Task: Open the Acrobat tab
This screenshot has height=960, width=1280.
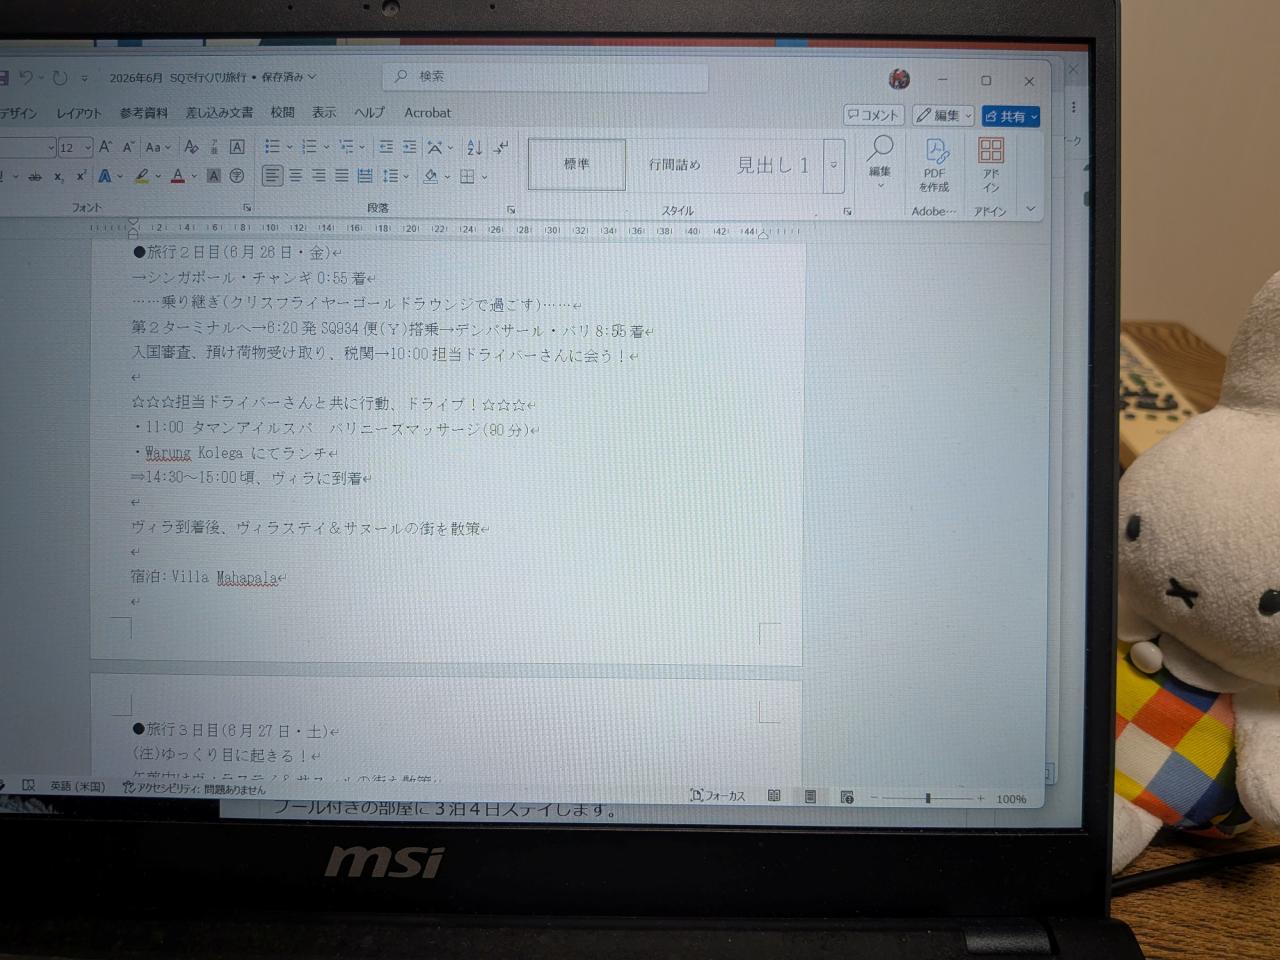Action: point(427,113)
